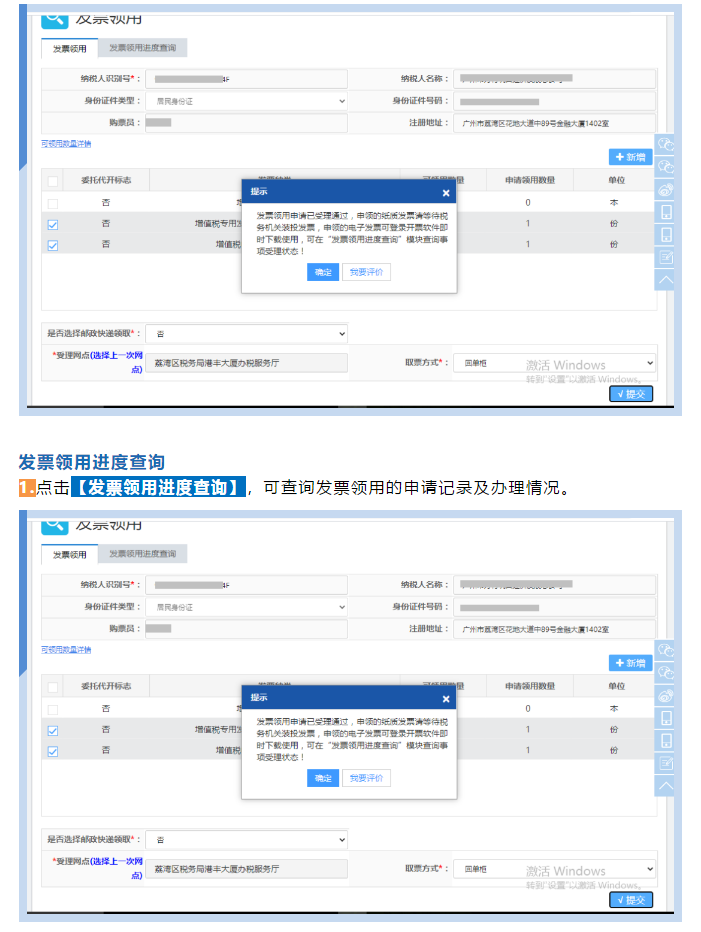Click the 提交 button in lower screenshot
This screenshot has height=932, width=701.
(631, 900)
